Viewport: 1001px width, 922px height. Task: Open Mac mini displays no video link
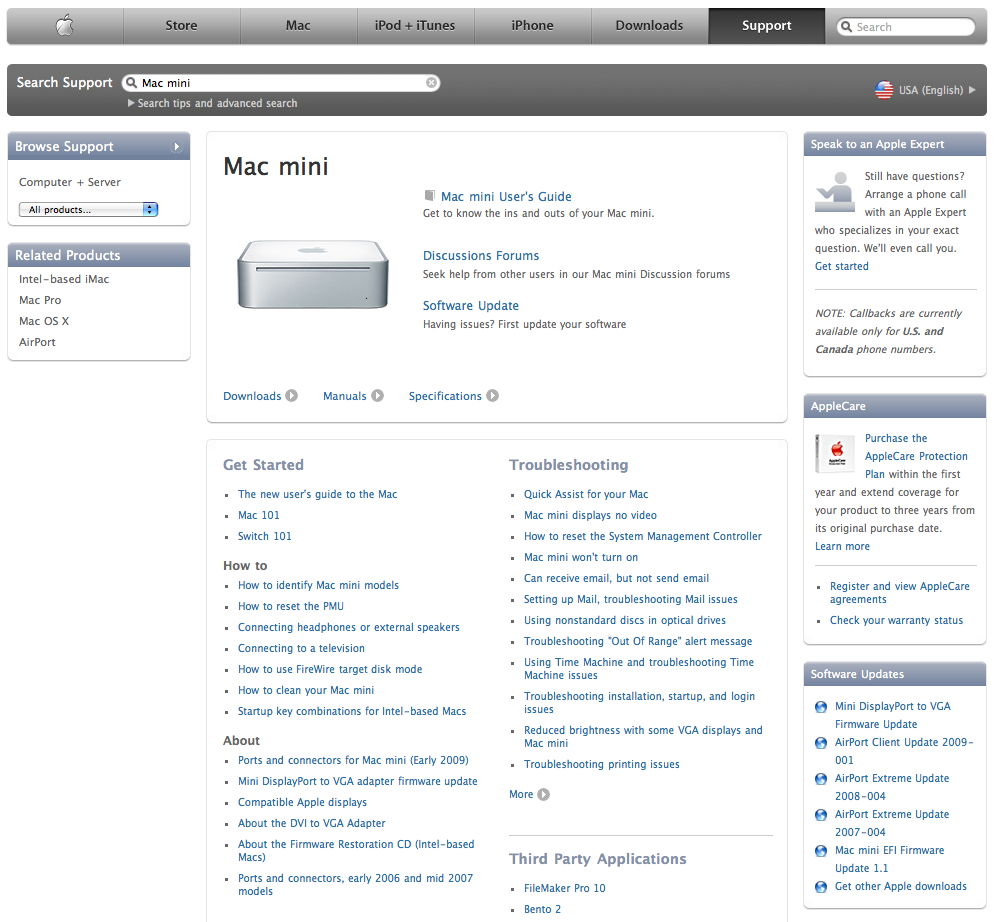coord(590,515)
